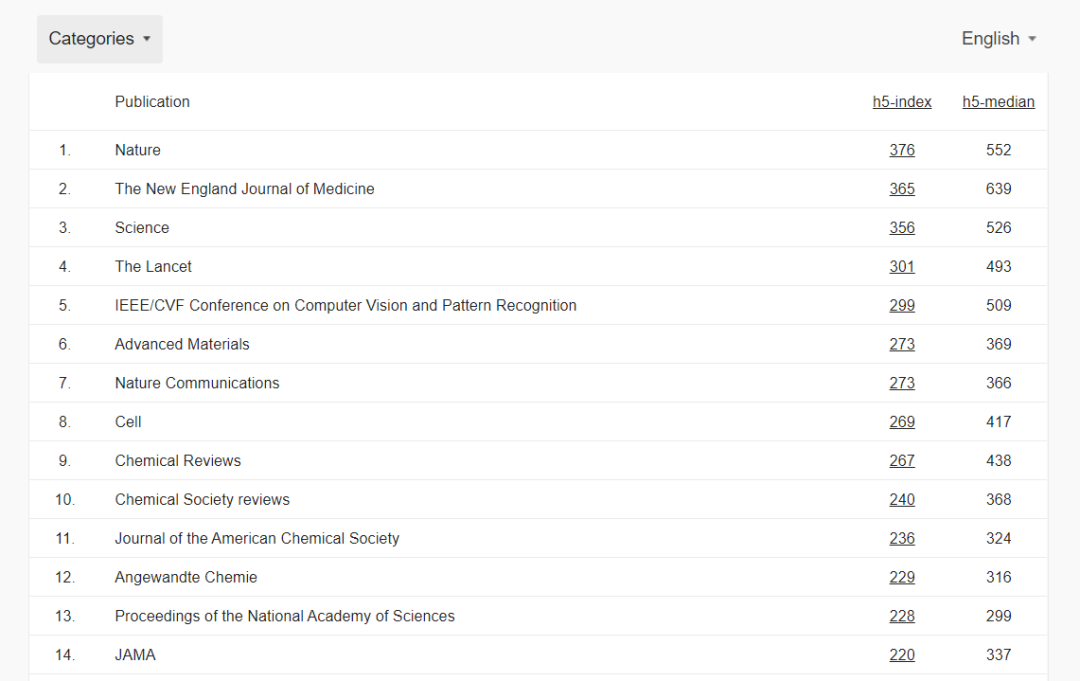This screenshot has width=1080, height=681.
Task: Open Chemical Society reviews' h5-index 240
Action: 902,500
